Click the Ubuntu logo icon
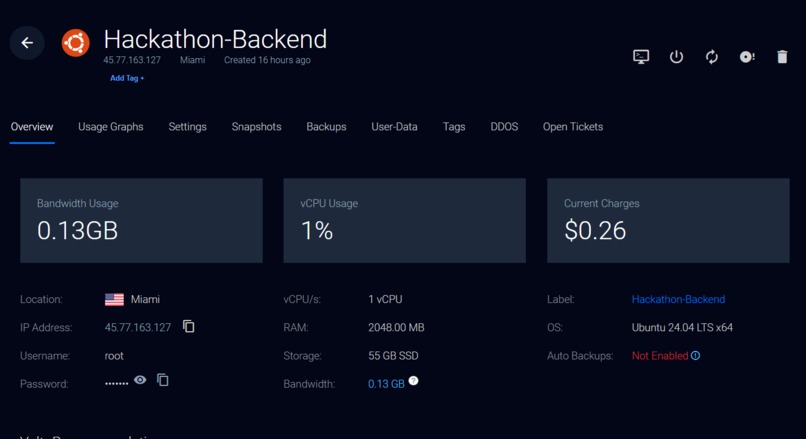The image size is (806, 439). coord(76,43)
